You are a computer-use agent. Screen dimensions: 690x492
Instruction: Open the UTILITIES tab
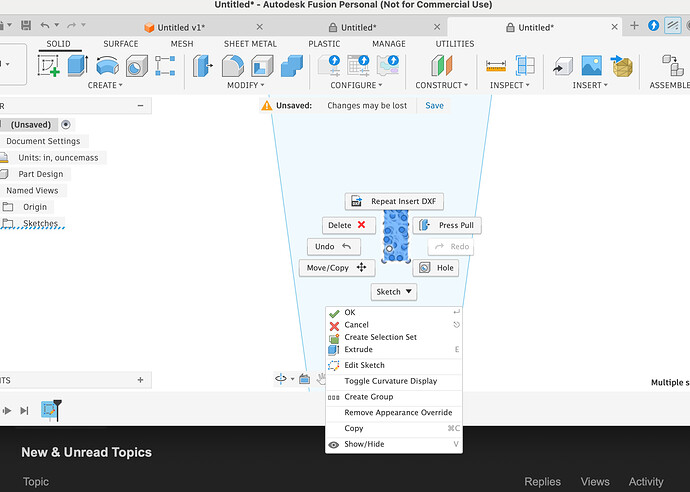pyautogui.click(x=455, y=44)
